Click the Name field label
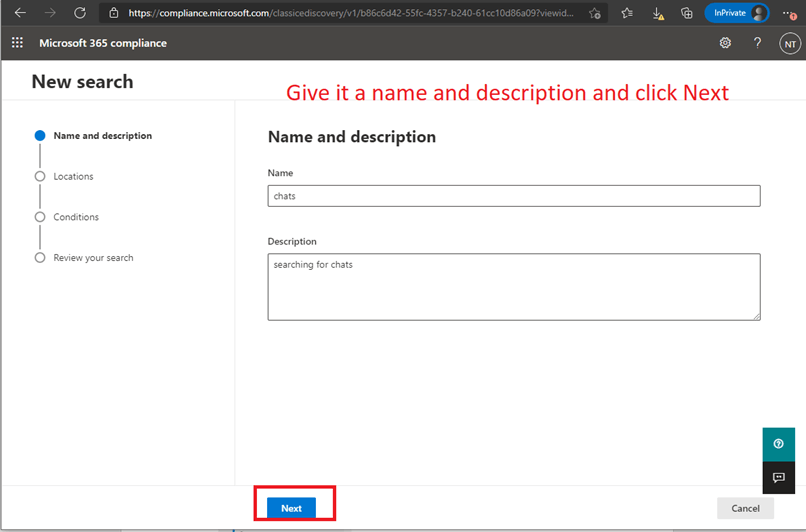806x532 pixels. click(x=280, y=173)
